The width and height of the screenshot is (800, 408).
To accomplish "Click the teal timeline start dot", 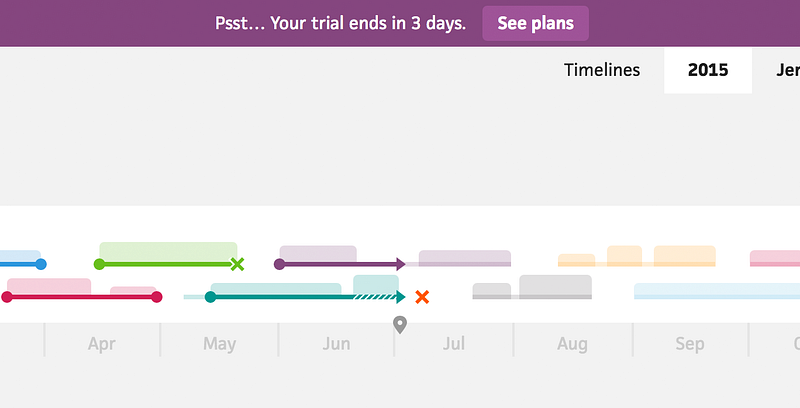I will 210,297.
